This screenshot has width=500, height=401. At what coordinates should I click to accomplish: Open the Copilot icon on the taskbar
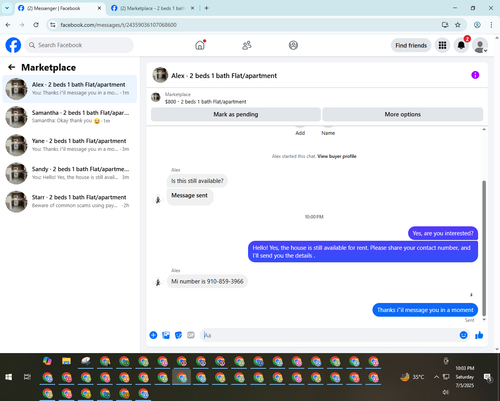pyautogui.click(x=47, y=361)
